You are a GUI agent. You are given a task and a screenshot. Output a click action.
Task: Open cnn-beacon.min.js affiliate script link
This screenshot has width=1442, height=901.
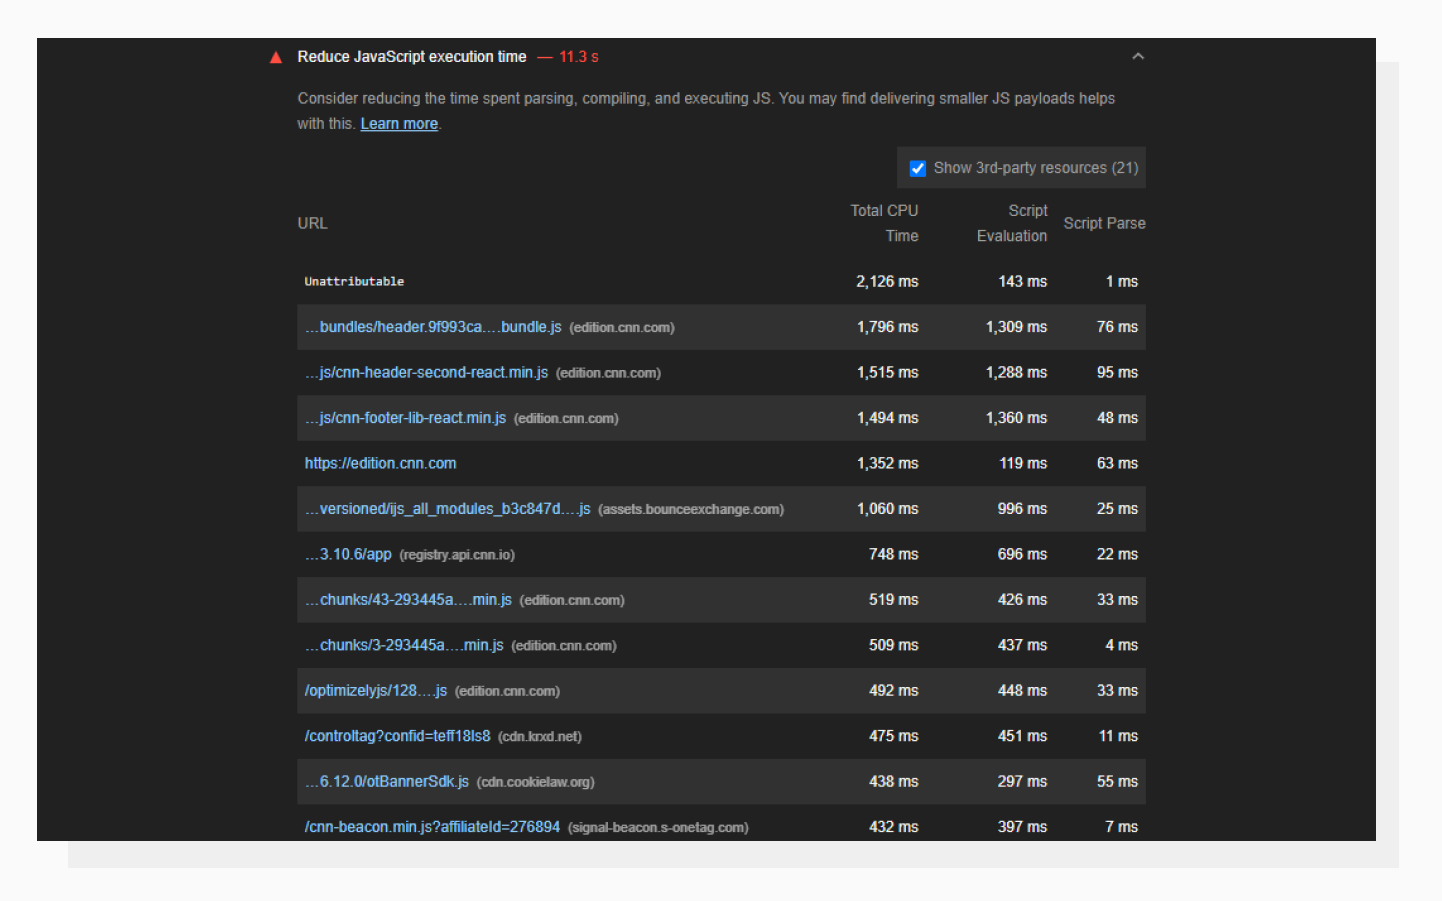[x=431, y=827]
